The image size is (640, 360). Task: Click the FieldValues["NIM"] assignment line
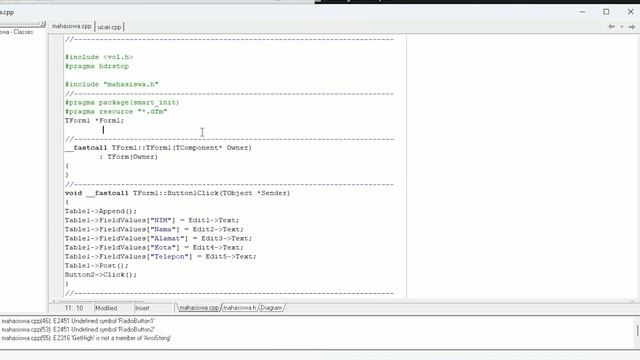(x=152, y=220)
